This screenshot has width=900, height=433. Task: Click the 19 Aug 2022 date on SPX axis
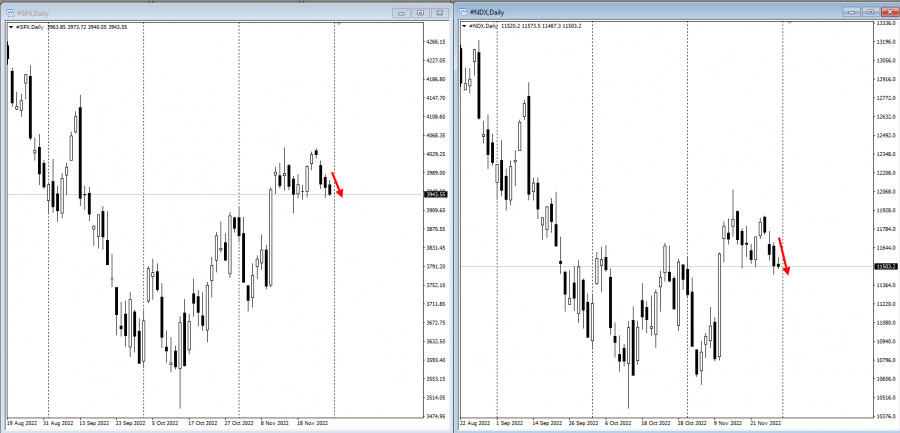click(x=21, y=422)
